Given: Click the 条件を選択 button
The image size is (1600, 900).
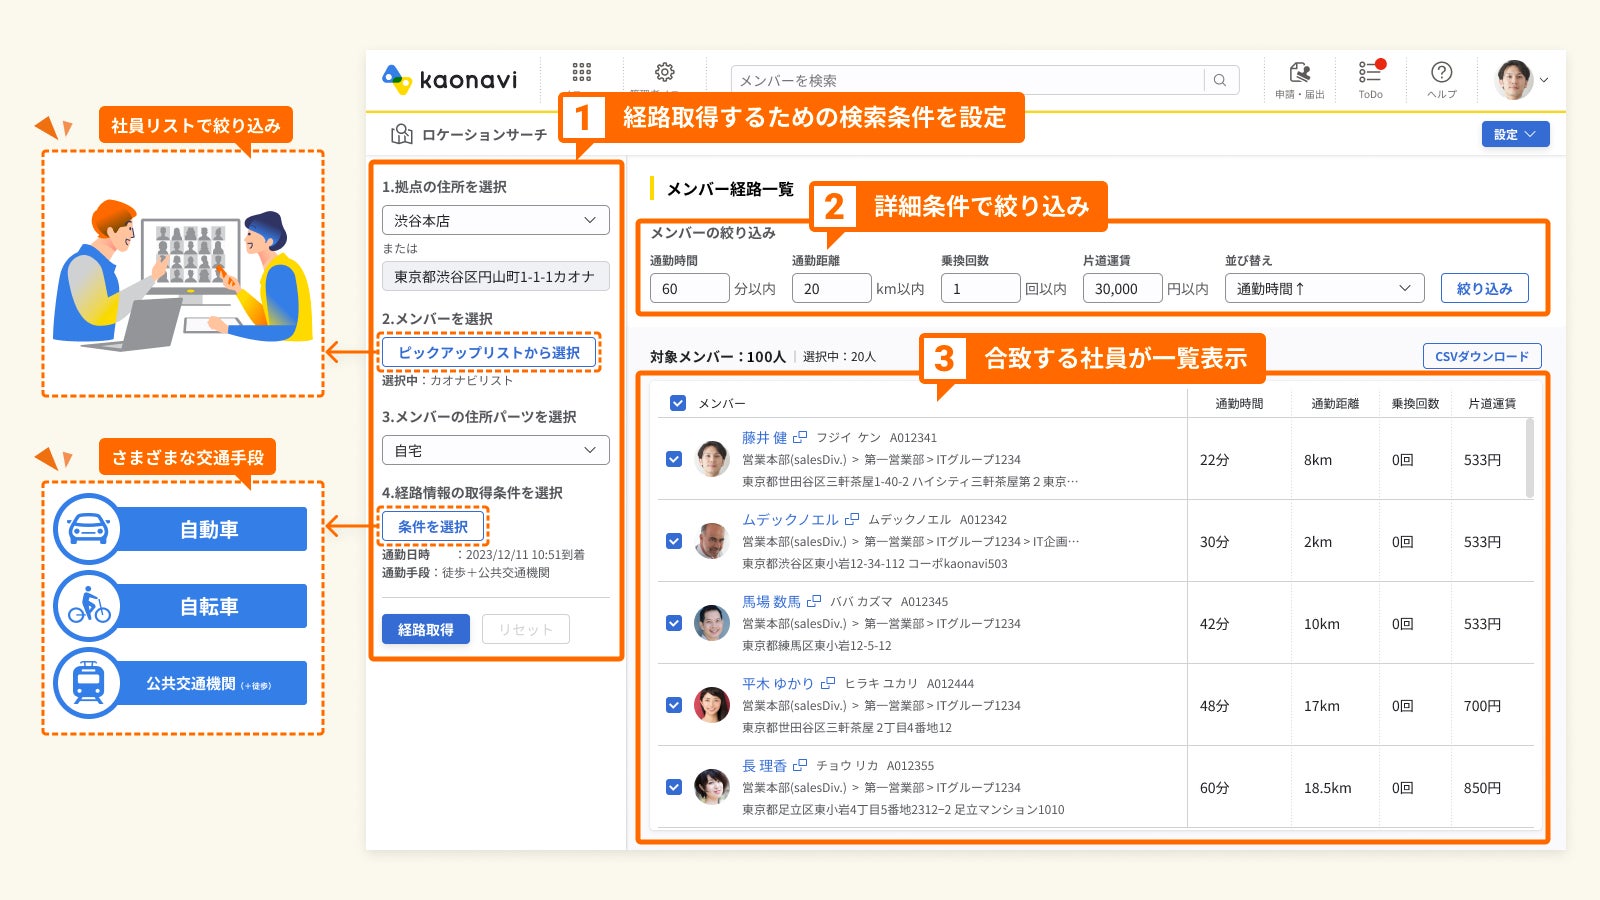Looking at the screenshot, I should [433, 526].
